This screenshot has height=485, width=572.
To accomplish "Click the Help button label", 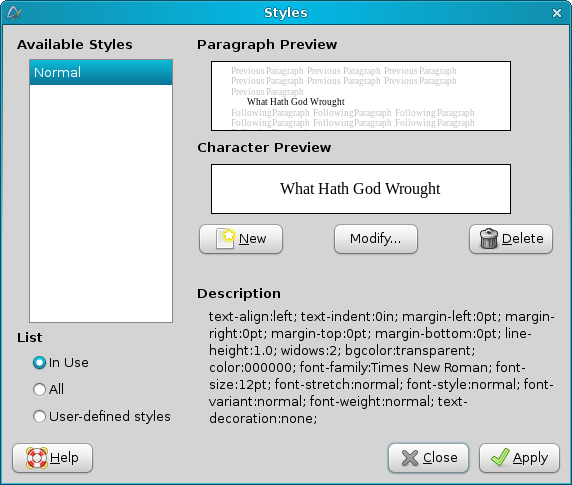I will coord(64,458).
